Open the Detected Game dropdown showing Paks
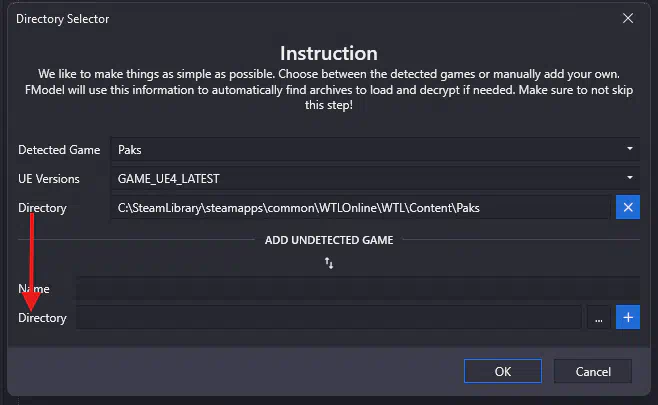The image size is (658, 405). (375, 150)
